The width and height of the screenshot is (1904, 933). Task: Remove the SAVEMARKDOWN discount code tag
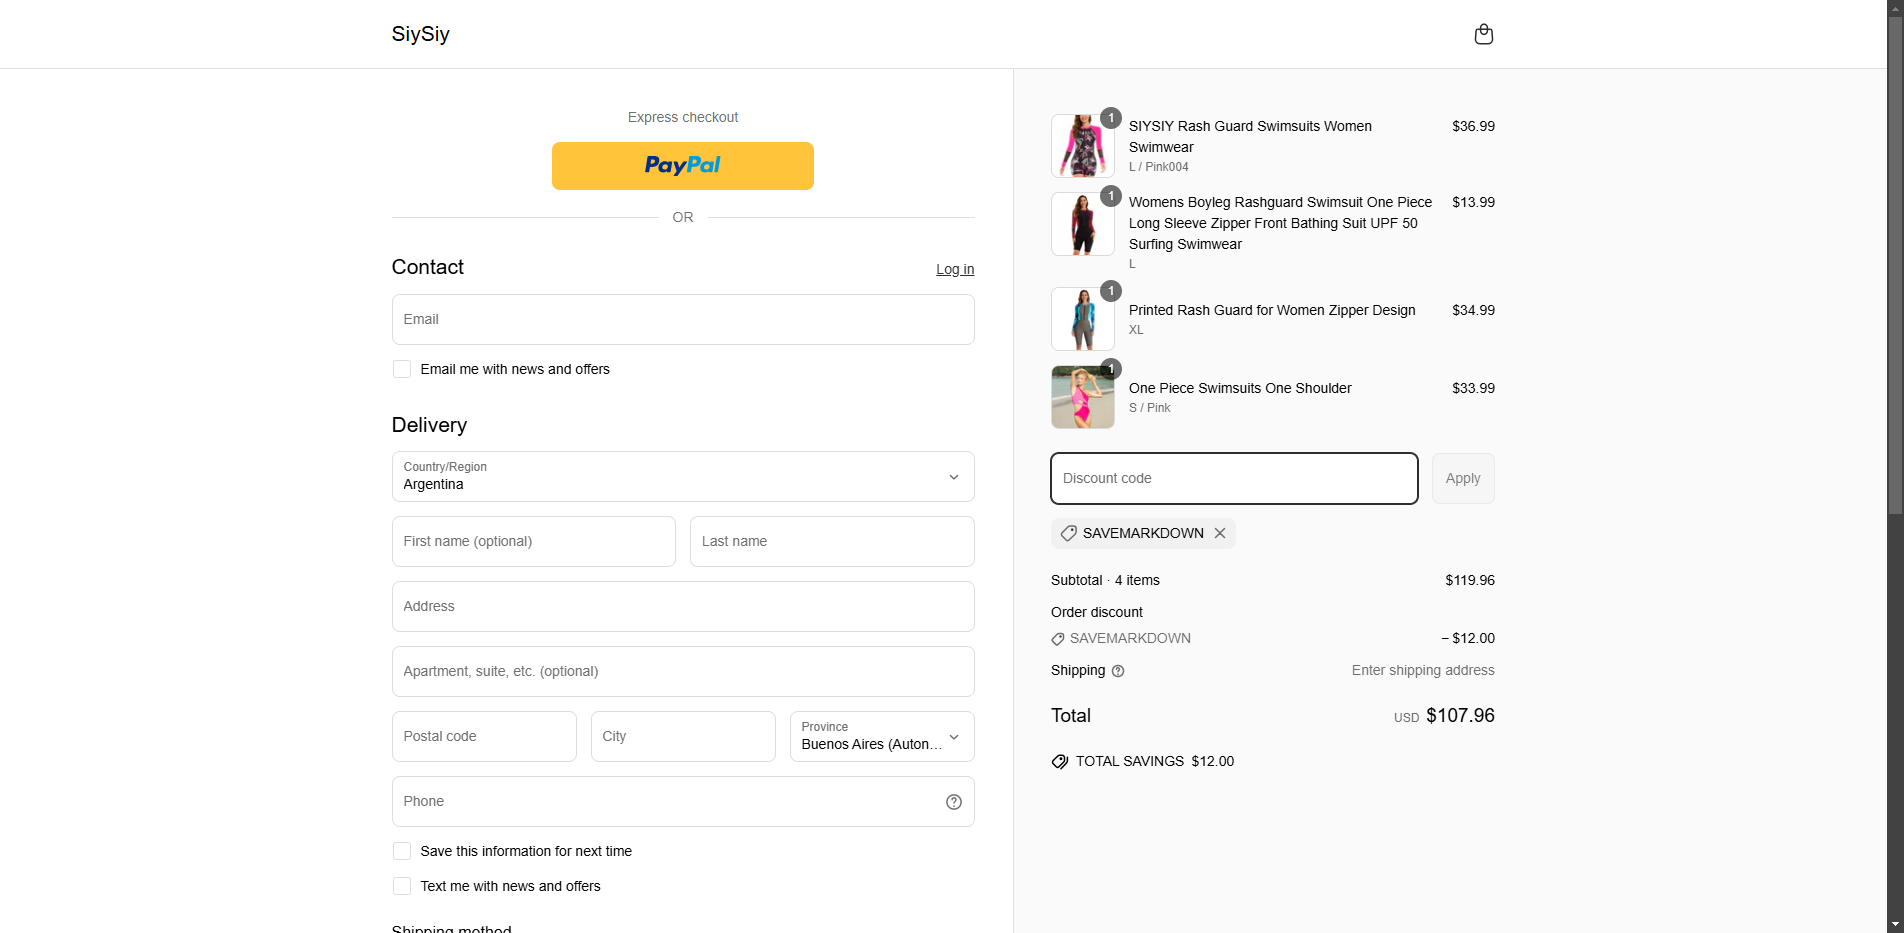1220,533
